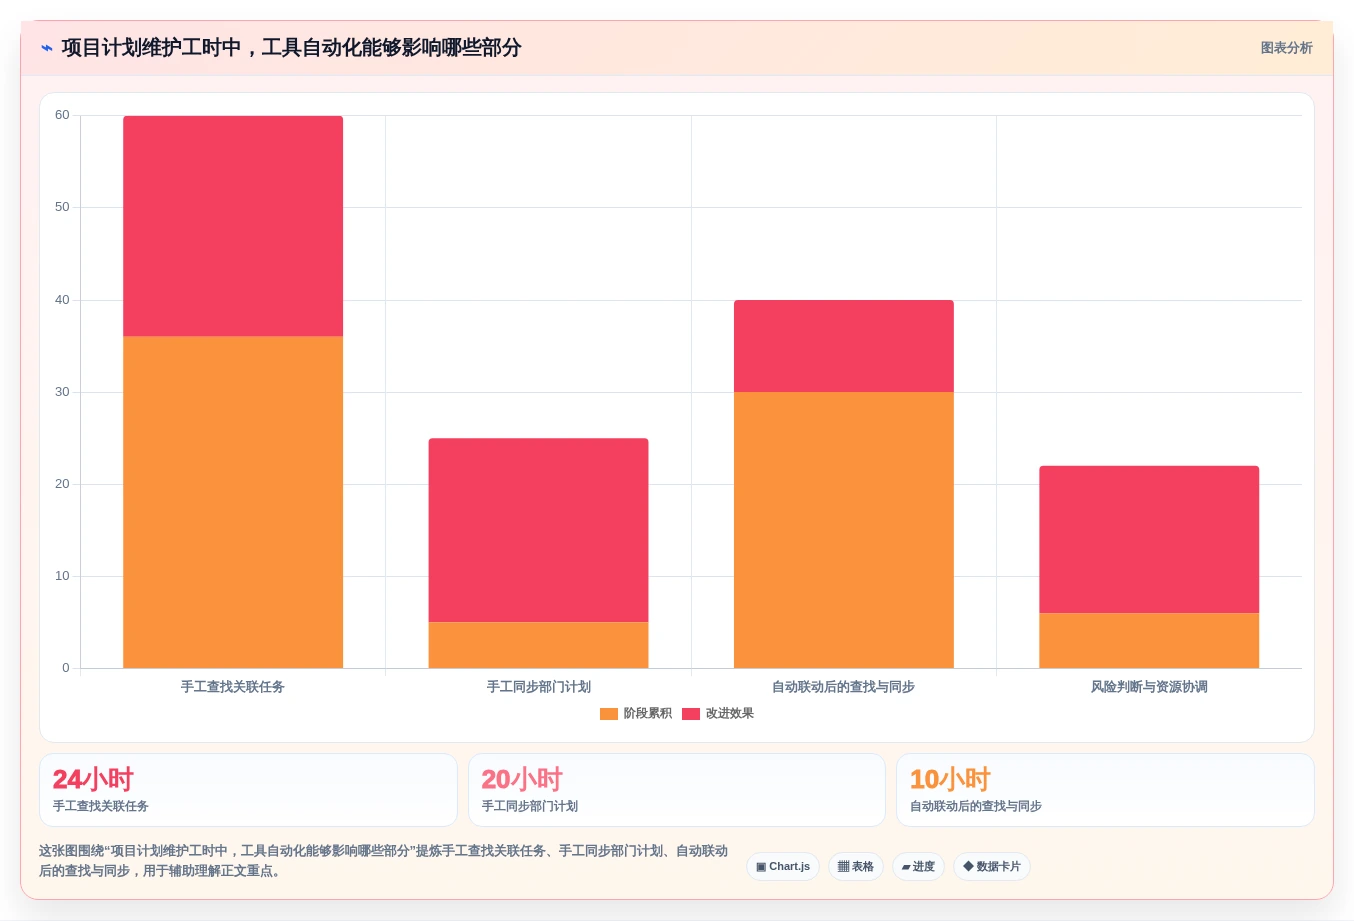Click the diamond icon in 数据卡片 chip
The width and height of the screenshot is (1354, 921).
pyautogui.click(x=968, y=866)
